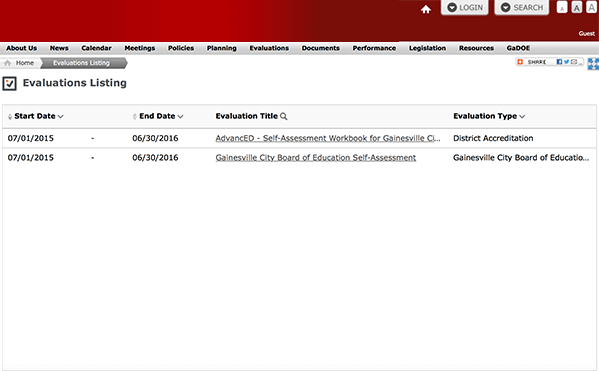Image resolution: width=599 pixels, height=371 pixels.
Task: Open the Resources menu
Action: coord(476,48)
